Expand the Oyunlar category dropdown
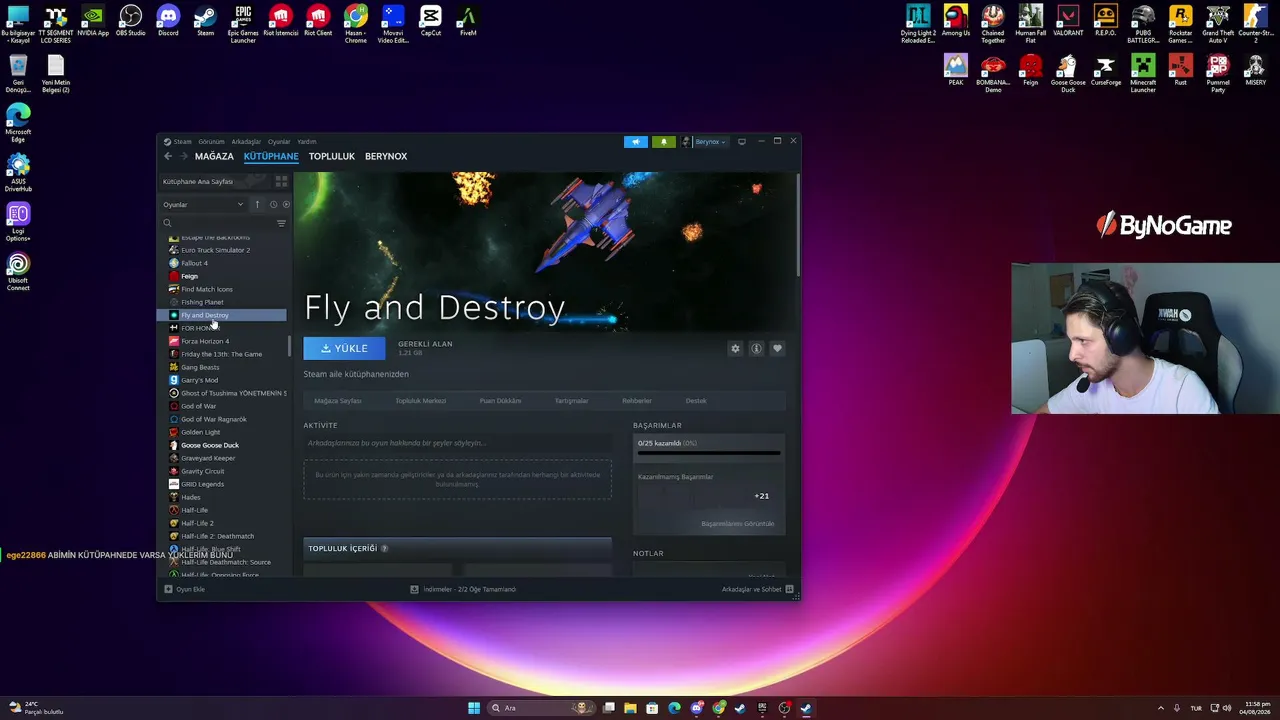The height and width of the screenshot is (720, 1280). [204, 205]
